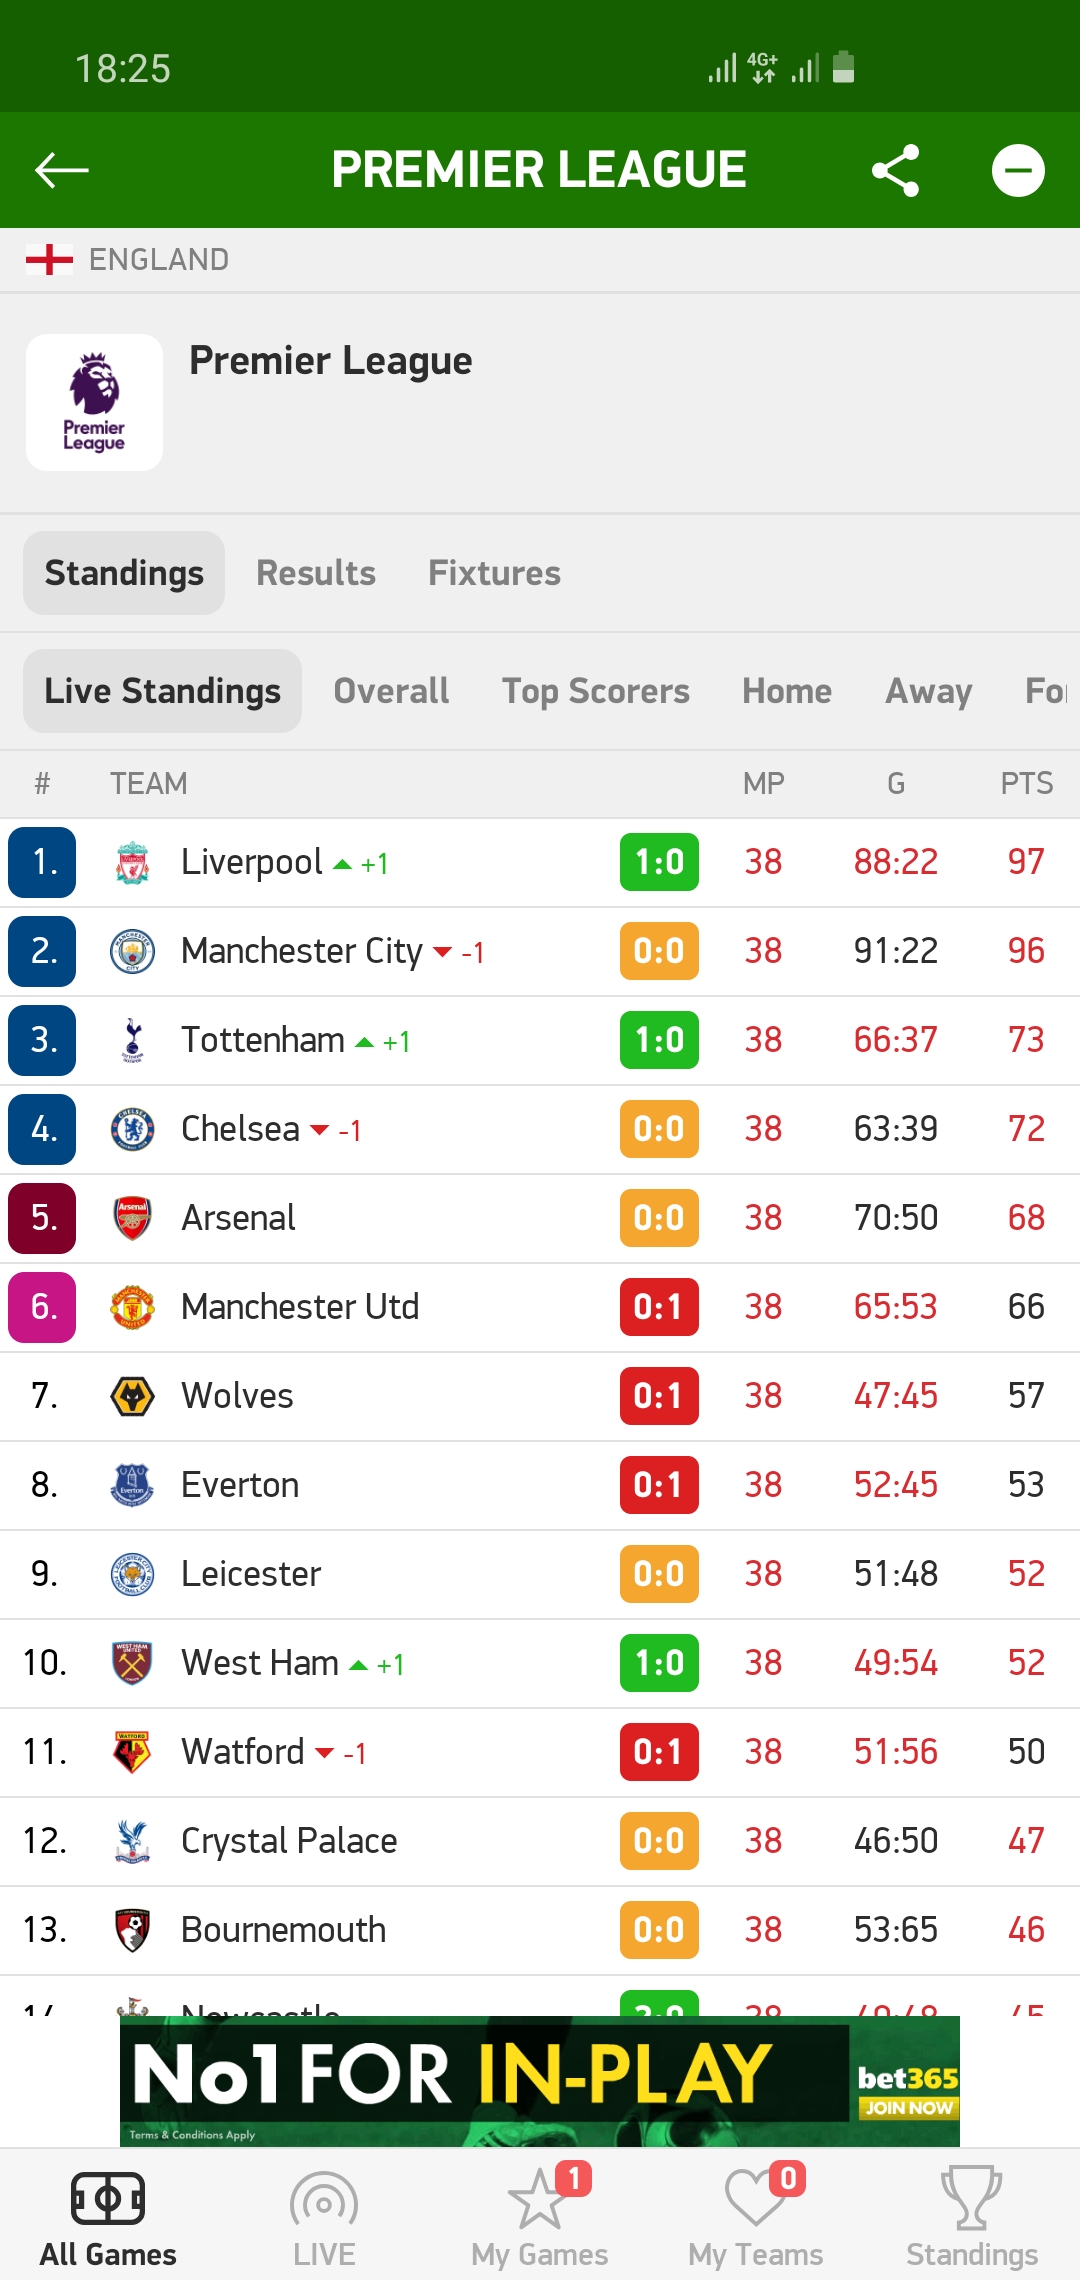Show Home standings table
Viewport: 1080px width, 2280px height.
point(787,691)
